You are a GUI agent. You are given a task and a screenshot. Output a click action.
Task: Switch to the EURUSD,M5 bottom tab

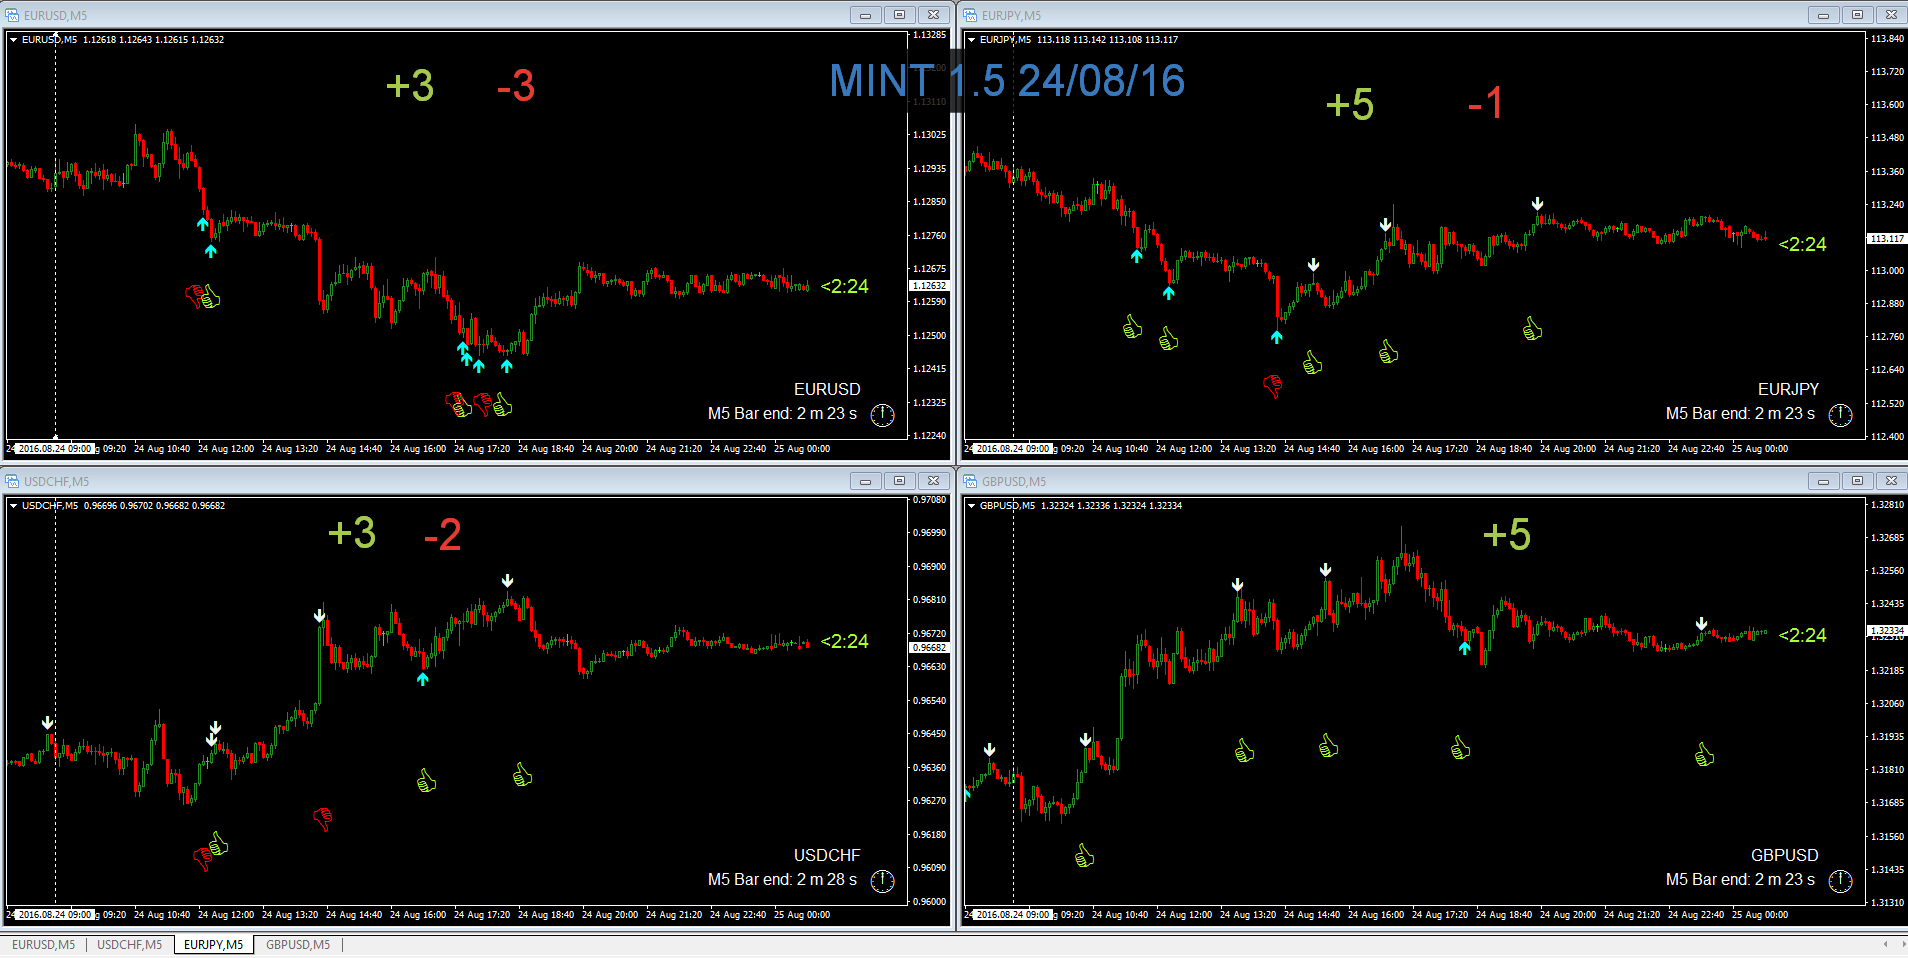coord(43,945)
